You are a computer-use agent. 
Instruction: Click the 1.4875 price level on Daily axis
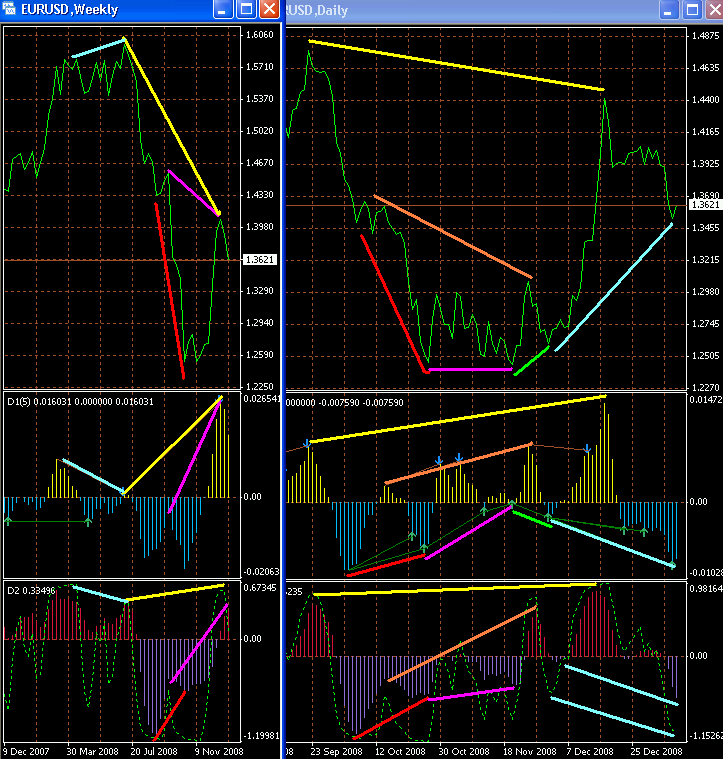(x=706, y=36)
